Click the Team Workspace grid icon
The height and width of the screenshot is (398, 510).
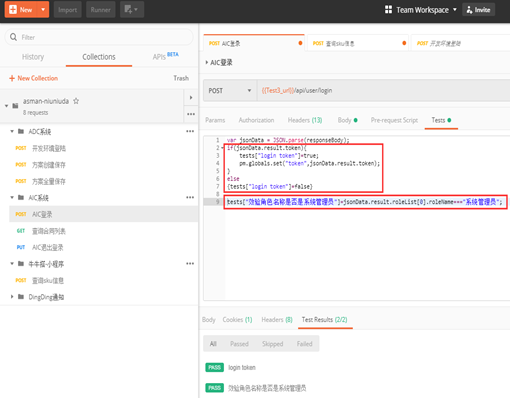click(388, 9)
